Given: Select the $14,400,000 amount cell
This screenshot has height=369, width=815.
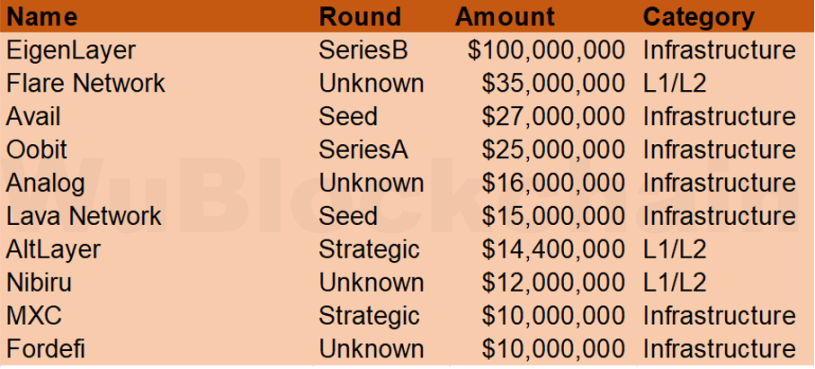Looking at the screenshot, I should point(553,249).
